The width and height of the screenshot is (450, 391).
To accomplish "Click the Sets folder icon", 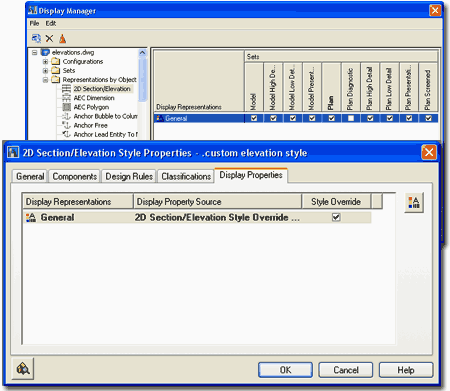I will click(x=56, y=70).
